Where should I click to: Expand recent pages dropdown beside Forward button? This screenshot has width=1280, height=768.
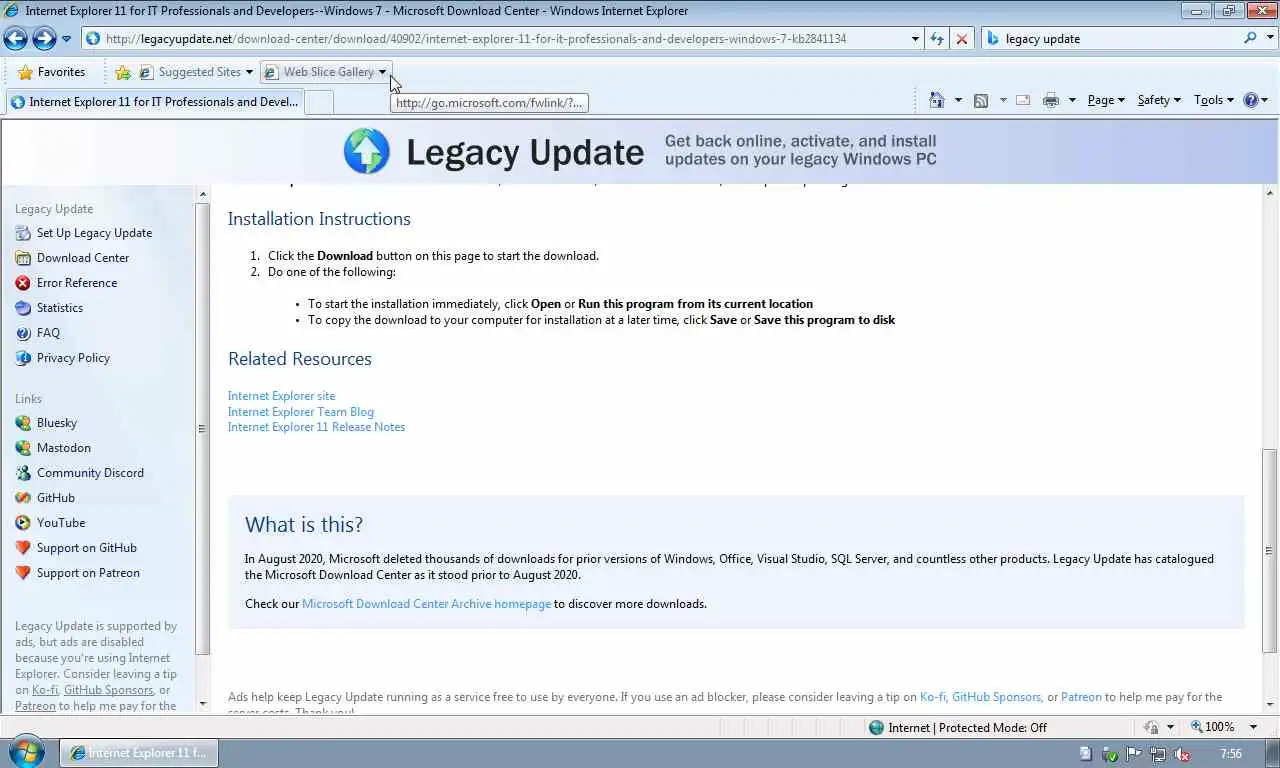click(66, 39)
